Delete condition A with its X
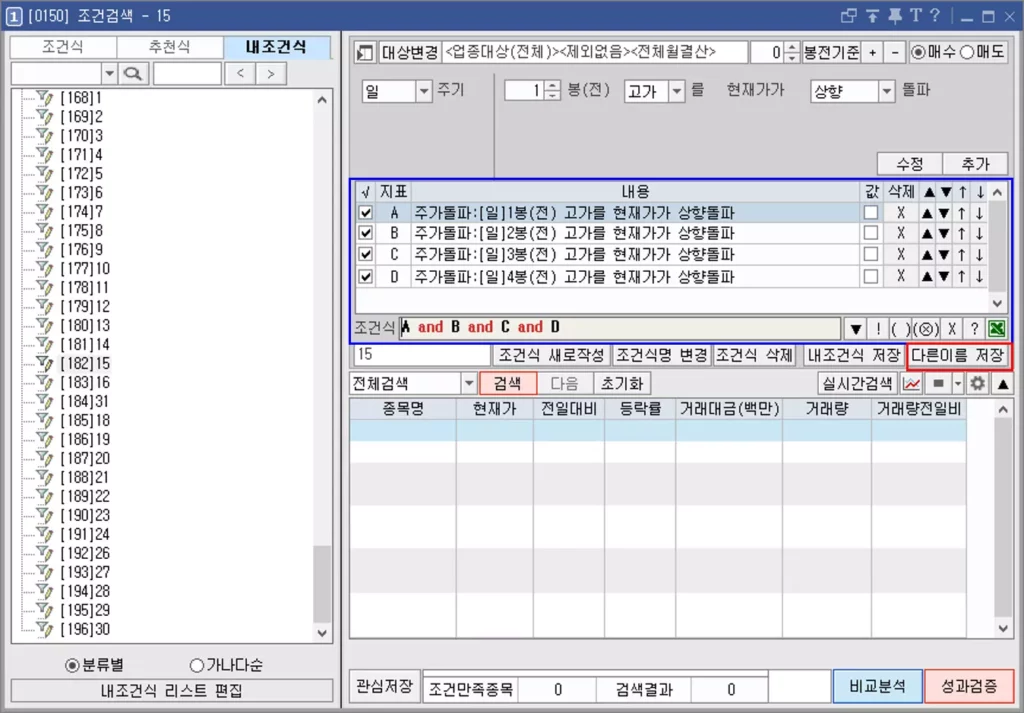Screen dimensions: 1024x713 [x=901, y=213]
